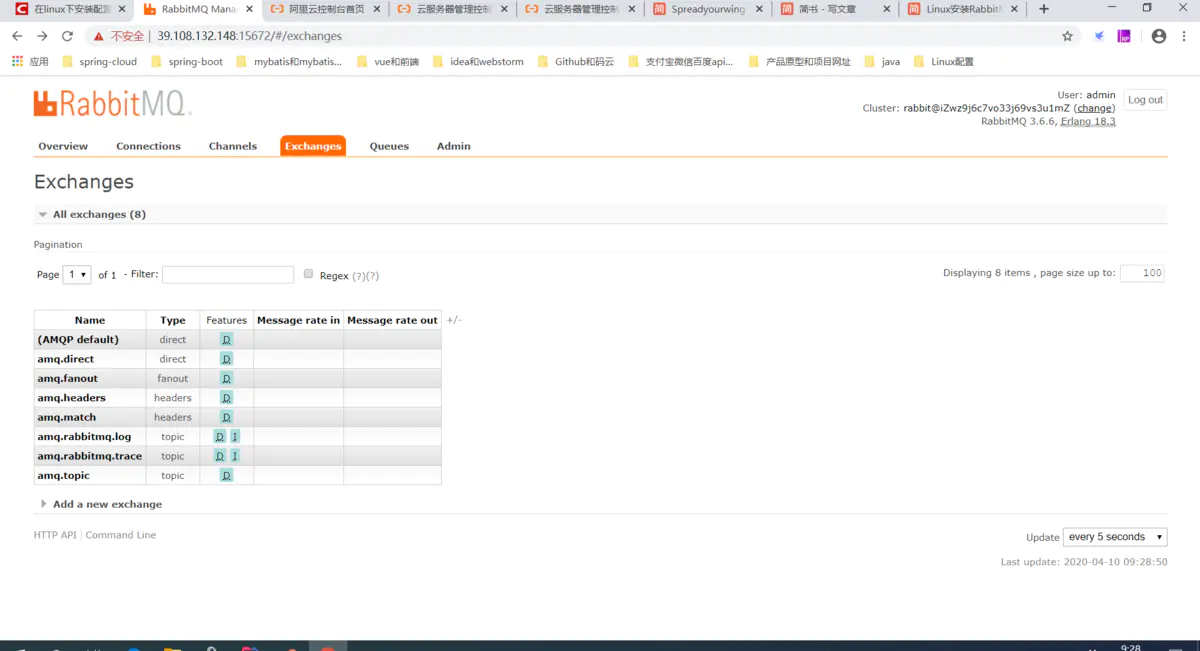Viewport: 1200px width, 651px height.
Task: Open the Linux配置 bookmark folder
Action: point(943,61)
